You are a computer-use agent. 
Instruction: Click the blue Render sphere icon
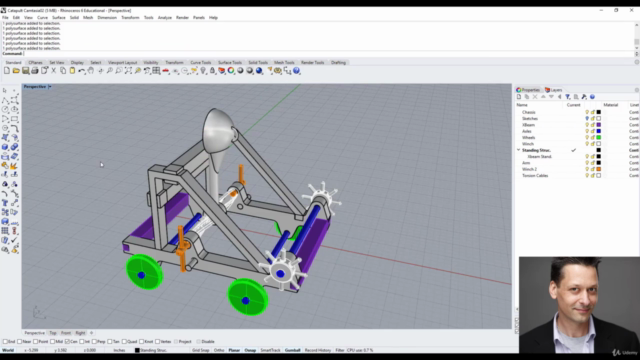pyautogui.click(x=259, y=71)
